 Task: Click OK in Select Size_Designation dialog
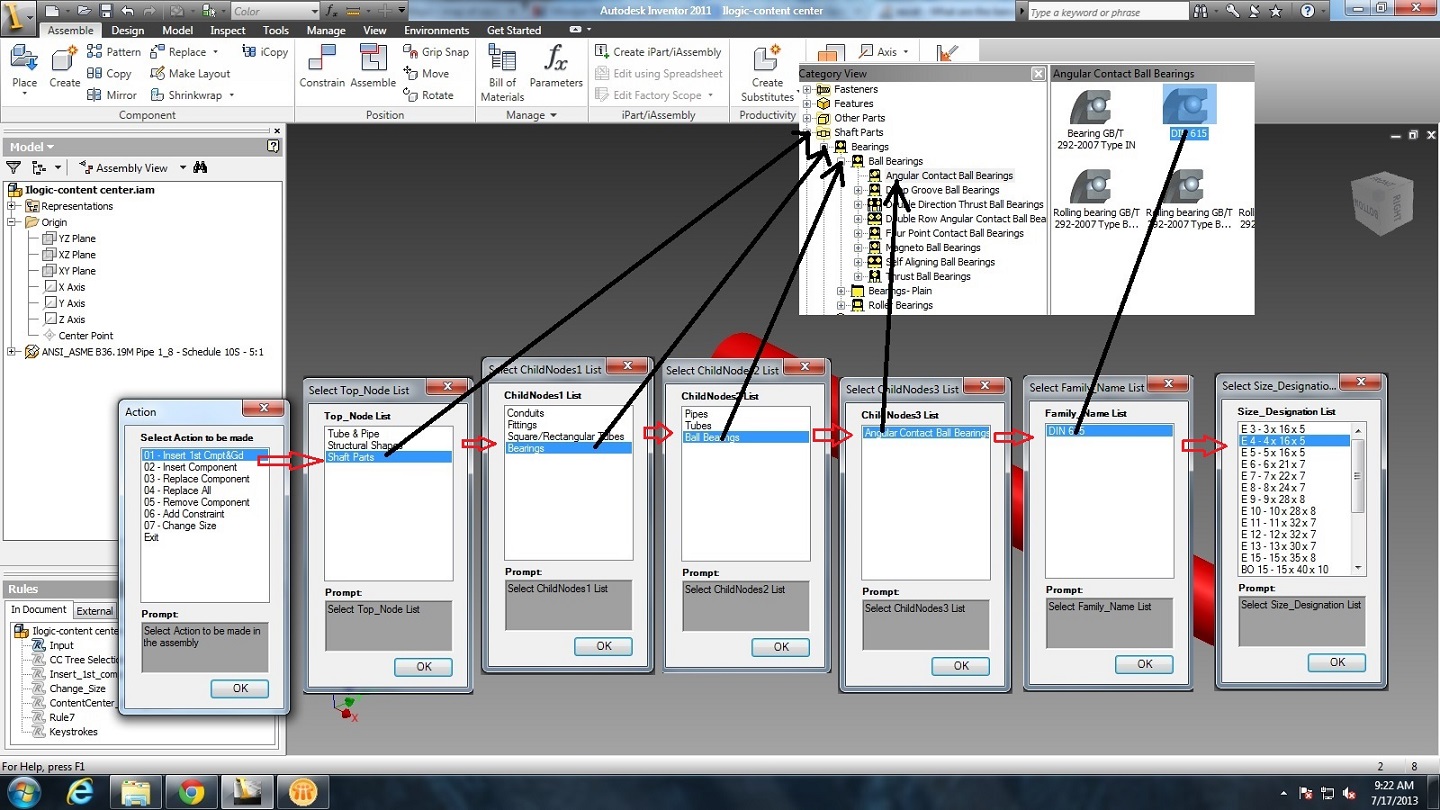(x=1337, y=662)
